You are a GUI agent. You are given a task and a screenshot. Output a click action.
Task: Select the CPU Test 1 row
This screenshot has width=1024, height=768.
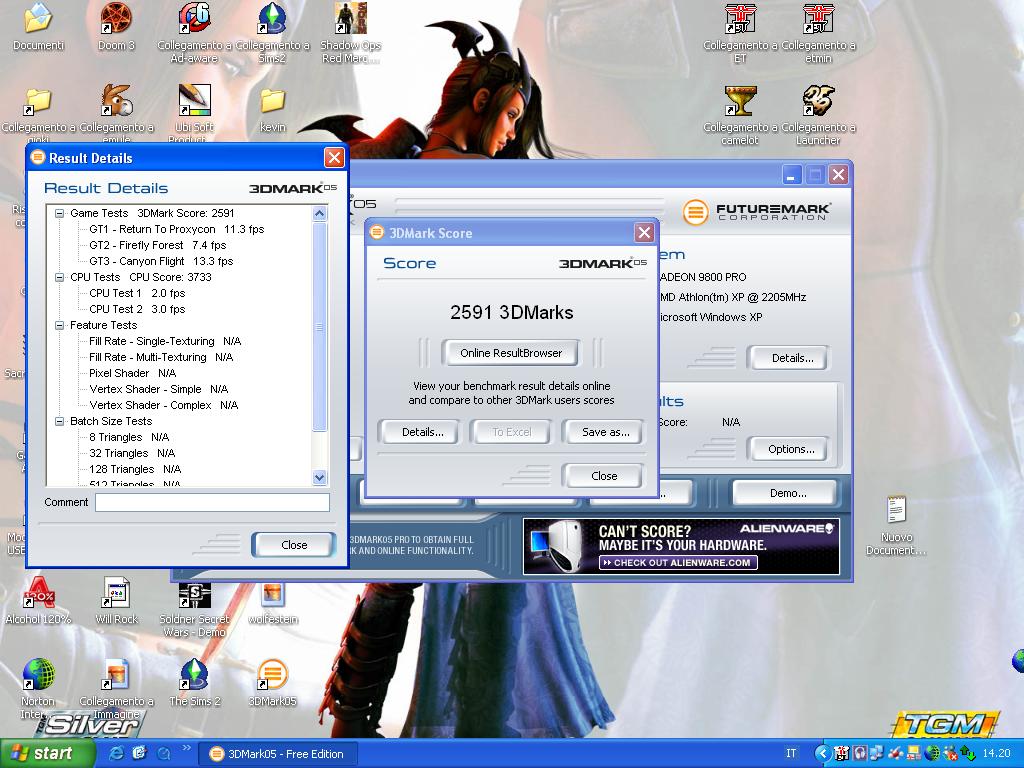[137, 293]
